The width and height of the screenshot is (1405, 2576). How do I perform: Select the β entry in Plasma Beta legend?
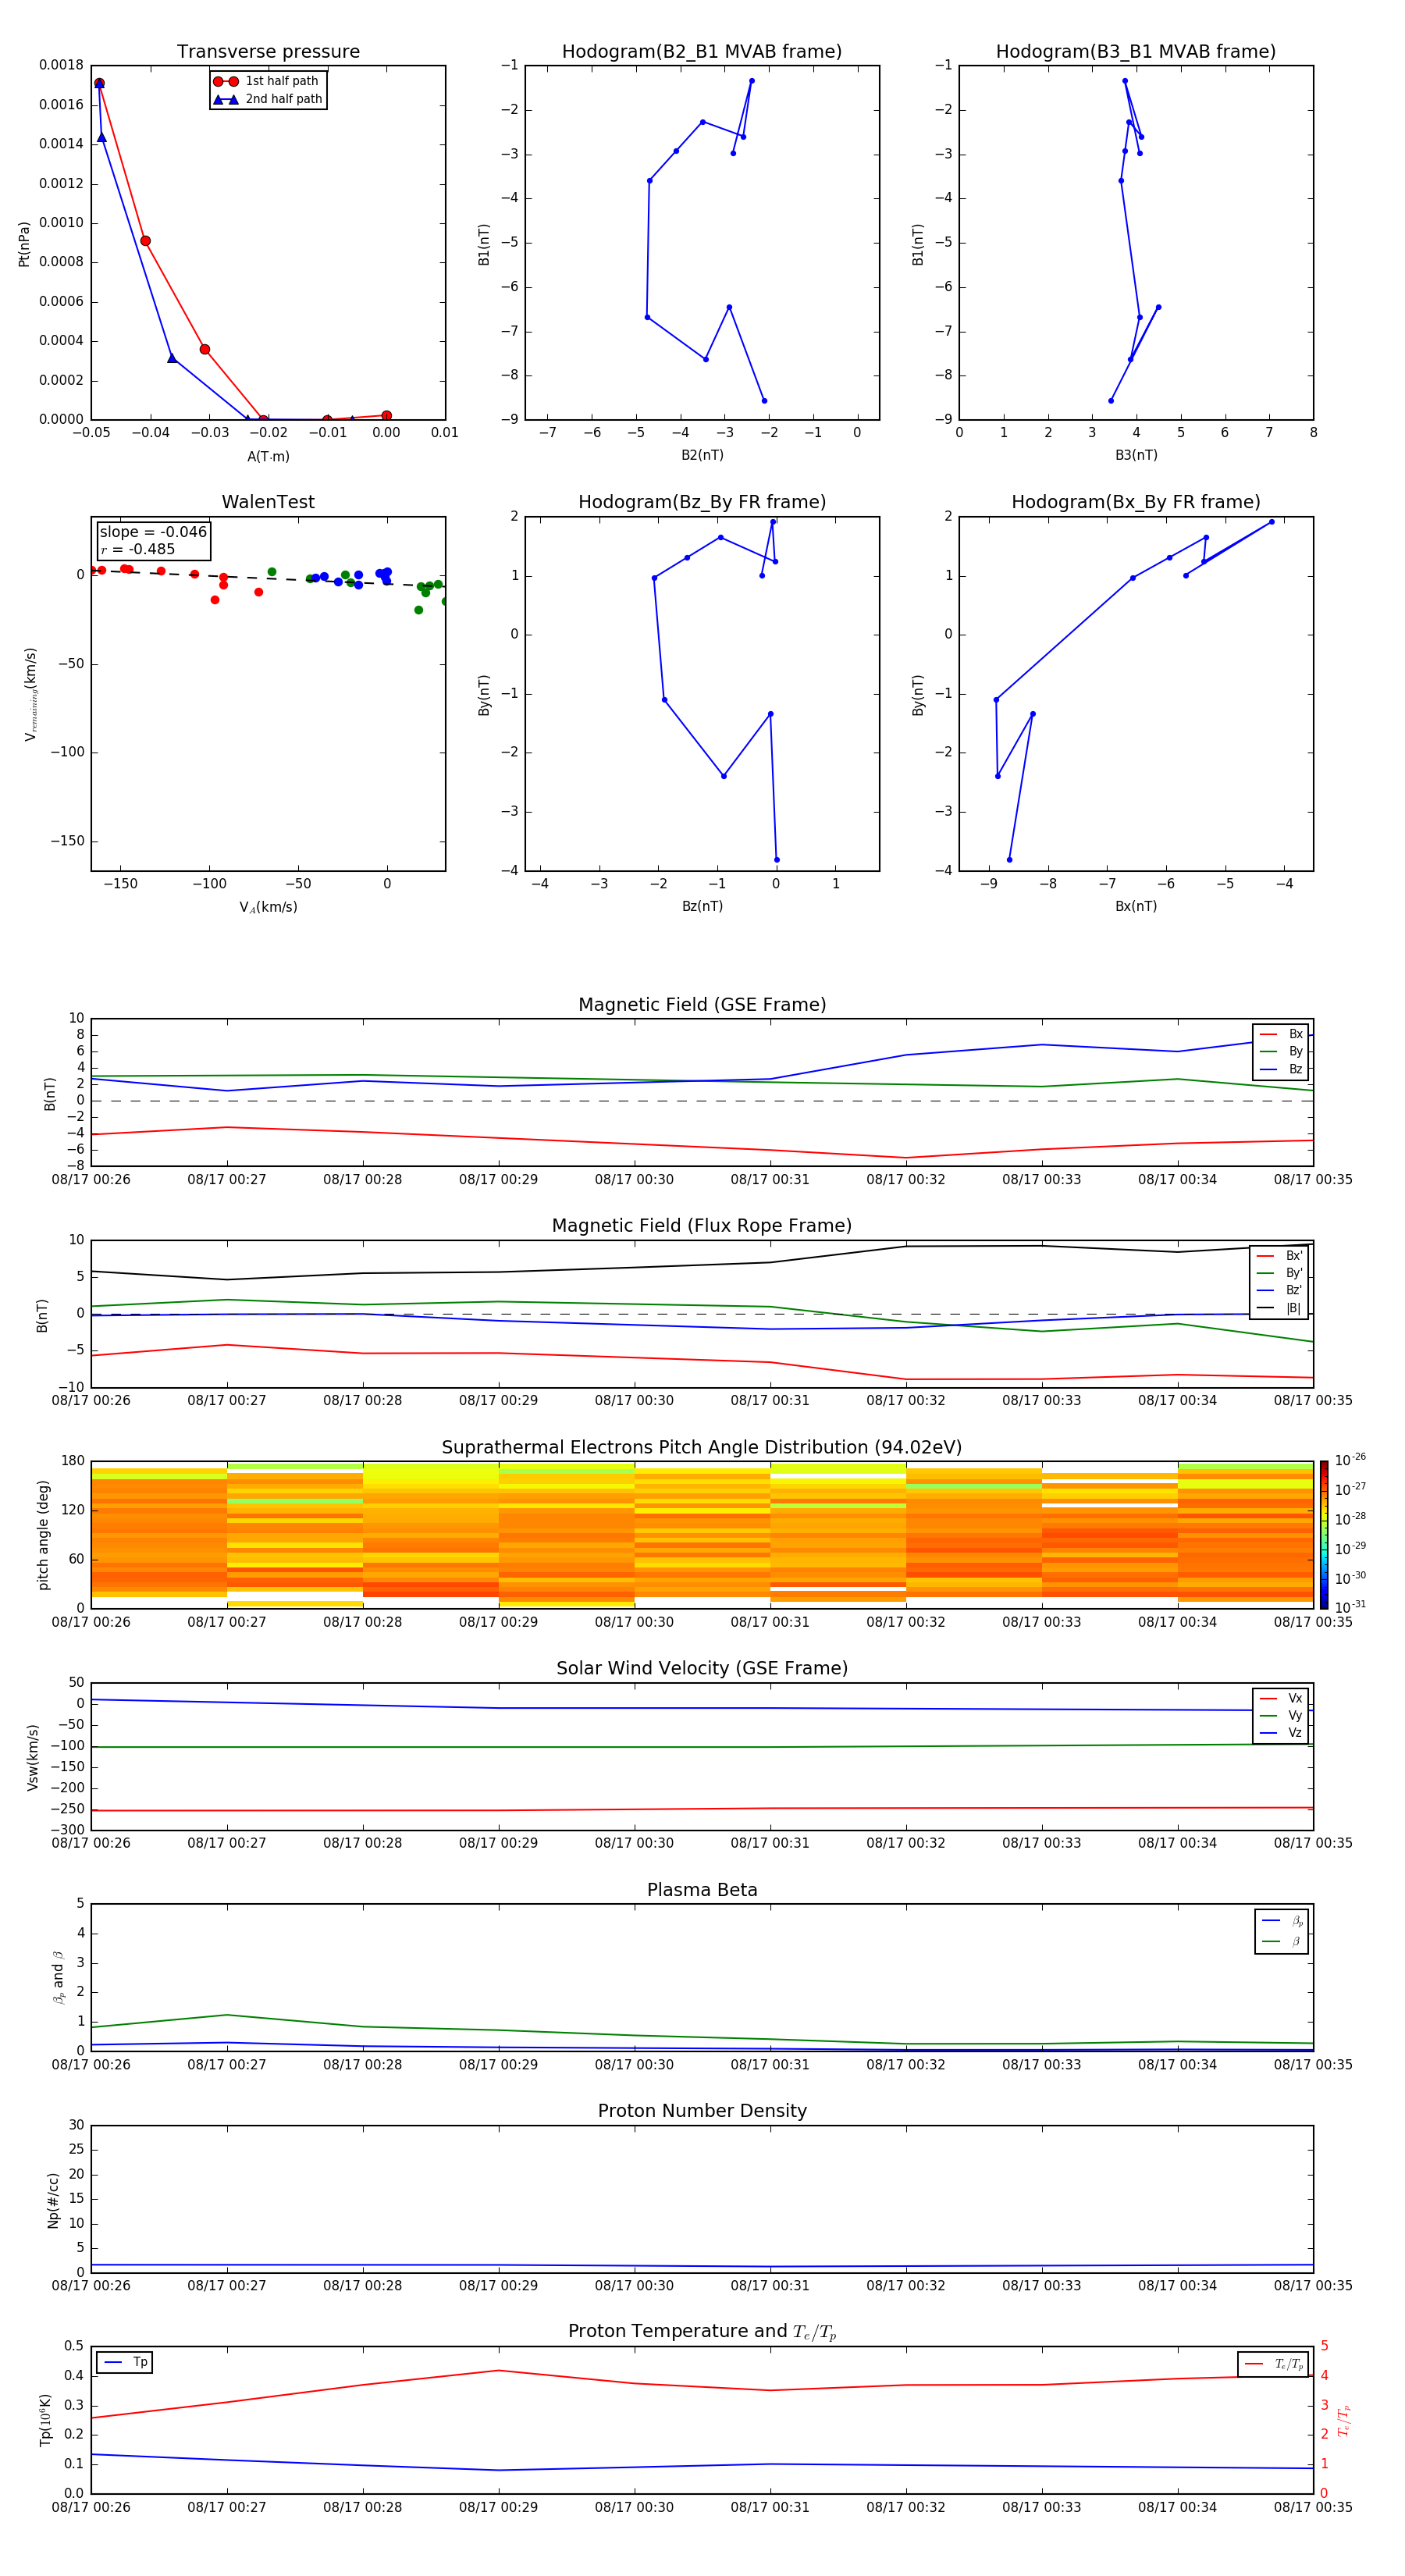coord(1282,1941)
